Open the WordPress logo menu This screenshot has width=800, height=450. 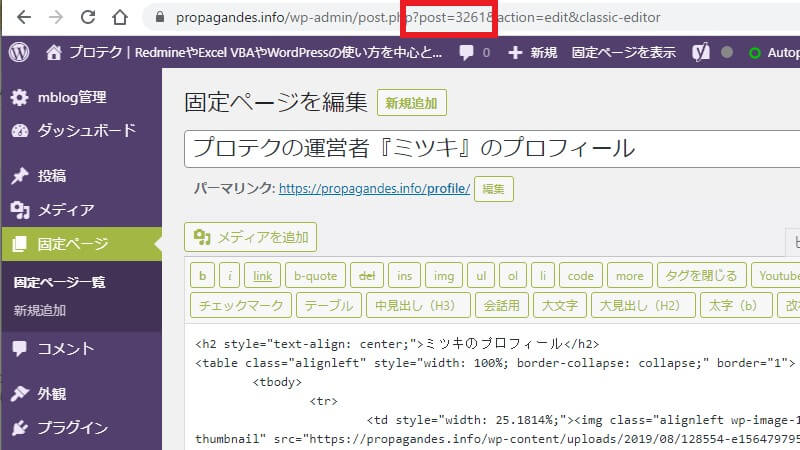pos(19,53)
